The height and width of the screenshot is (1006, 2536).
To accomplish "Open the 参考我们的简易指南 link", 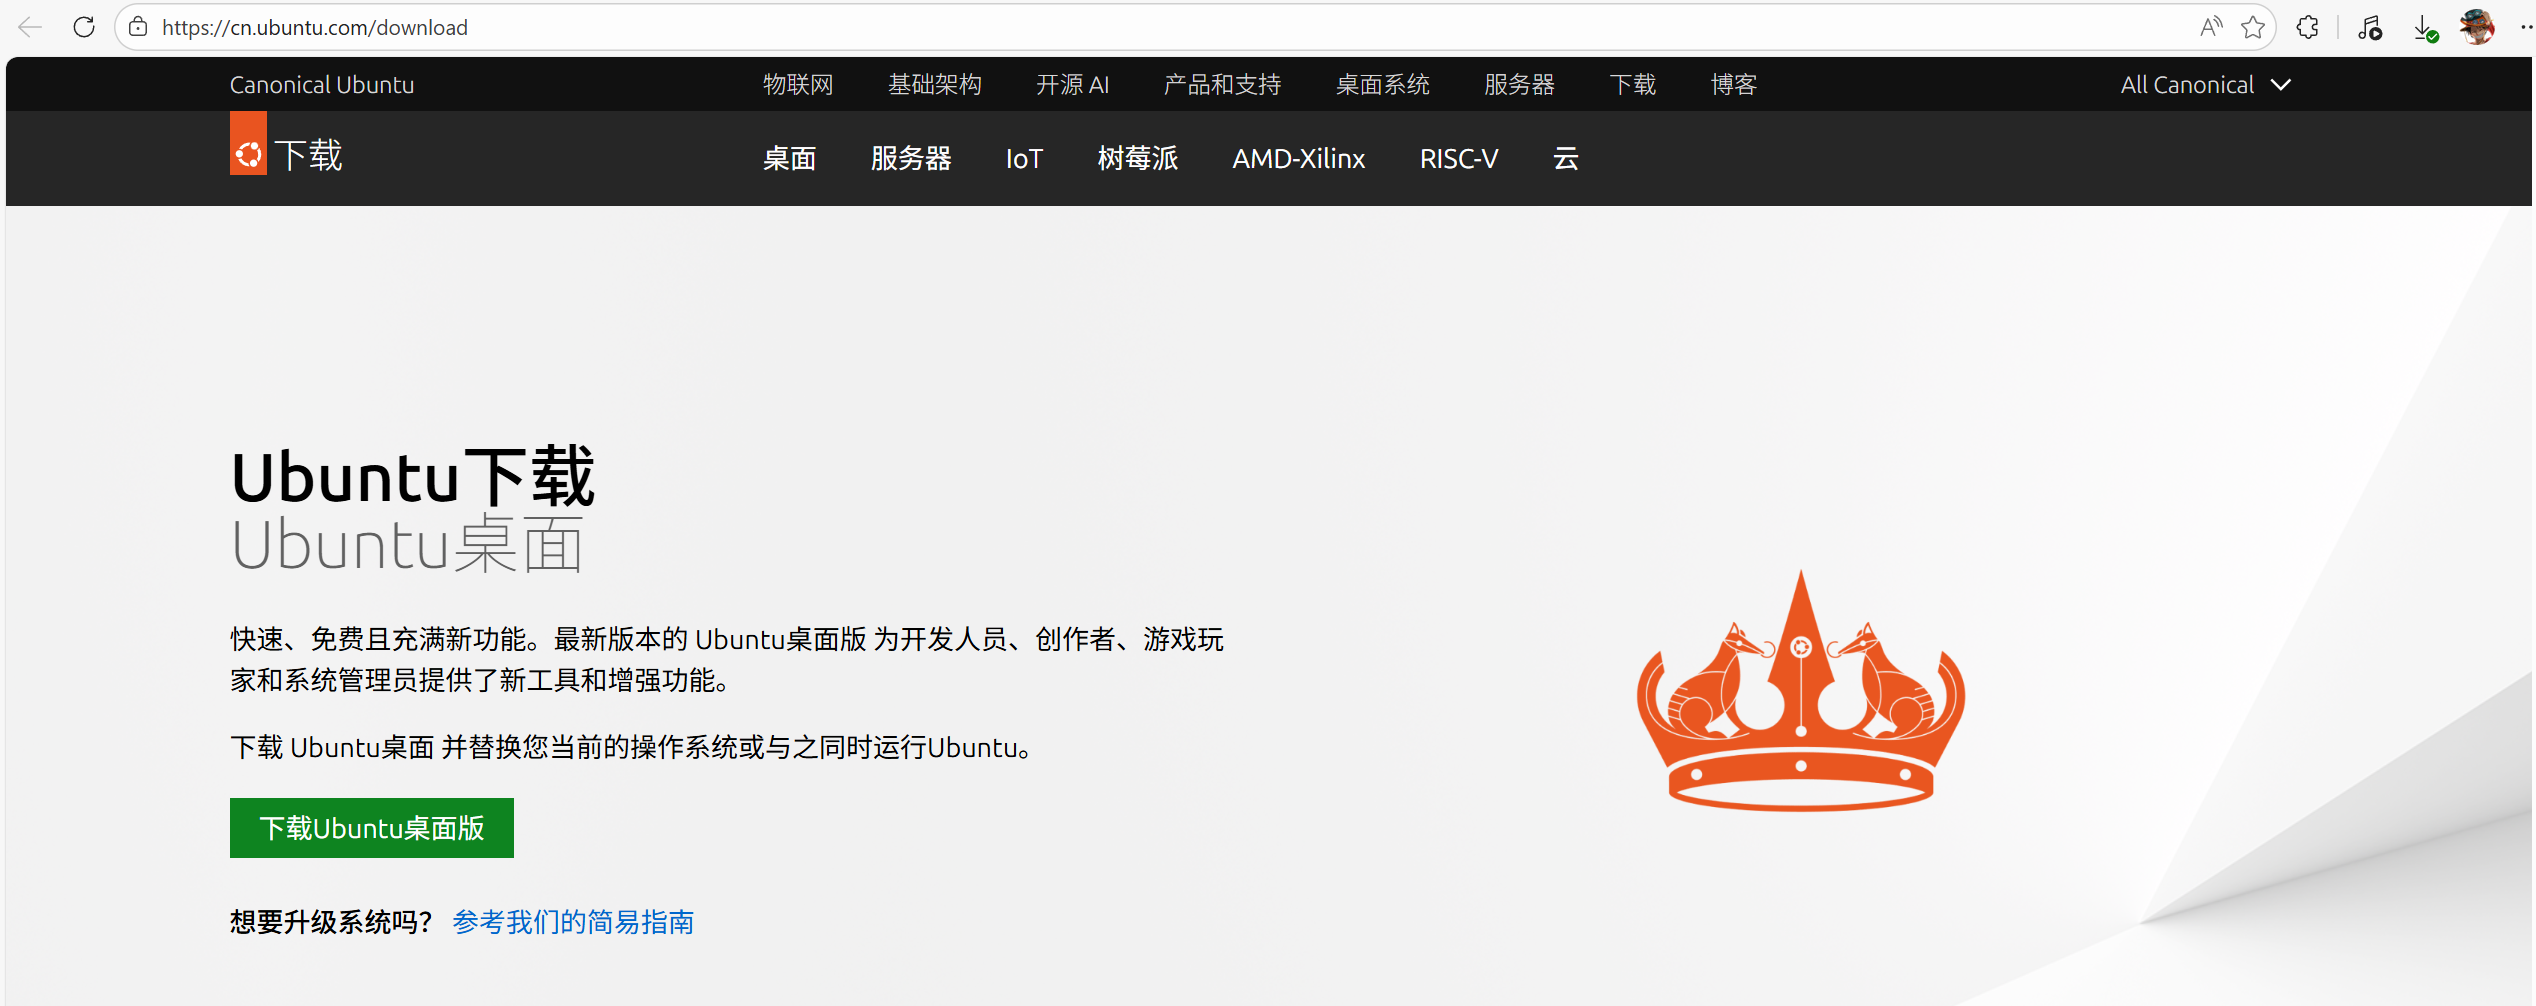I will point(573,922).
